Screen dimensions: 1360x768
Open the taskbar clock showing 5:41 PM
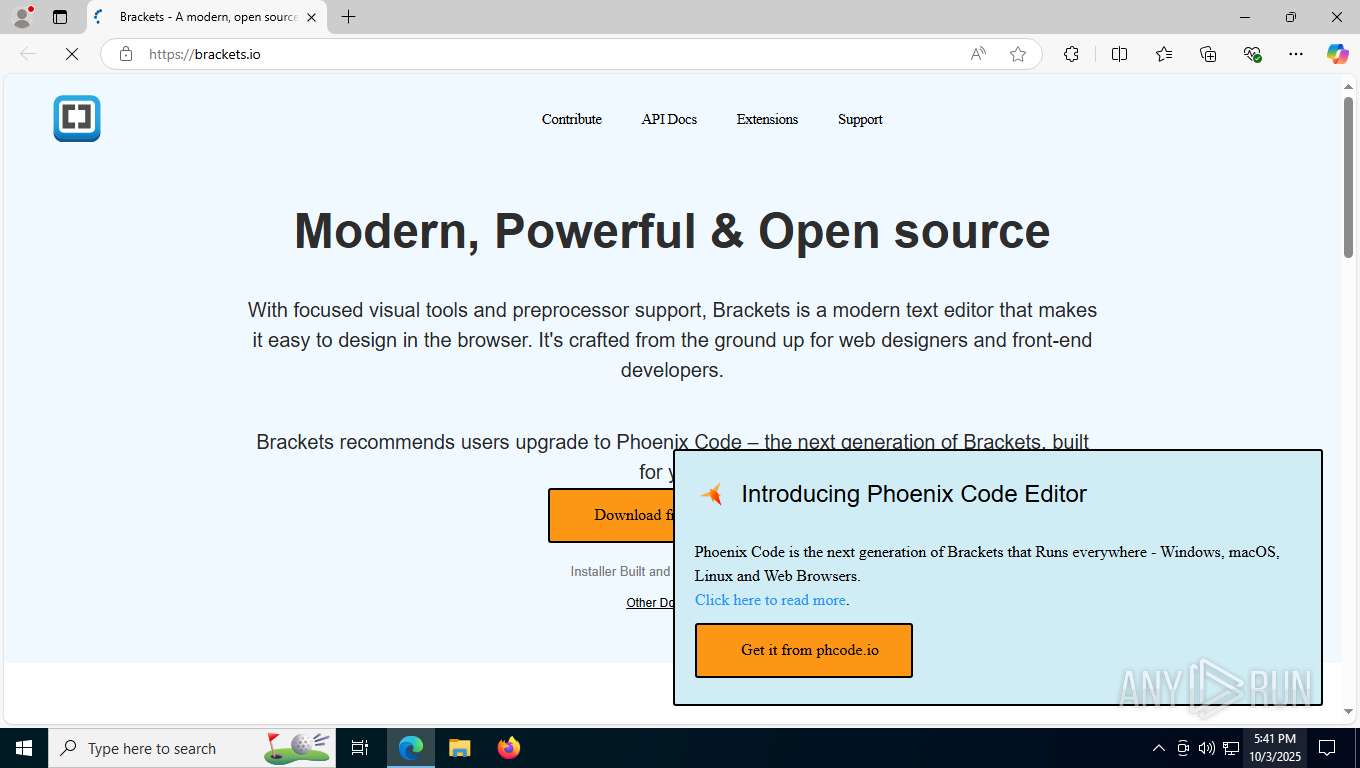1274,748
